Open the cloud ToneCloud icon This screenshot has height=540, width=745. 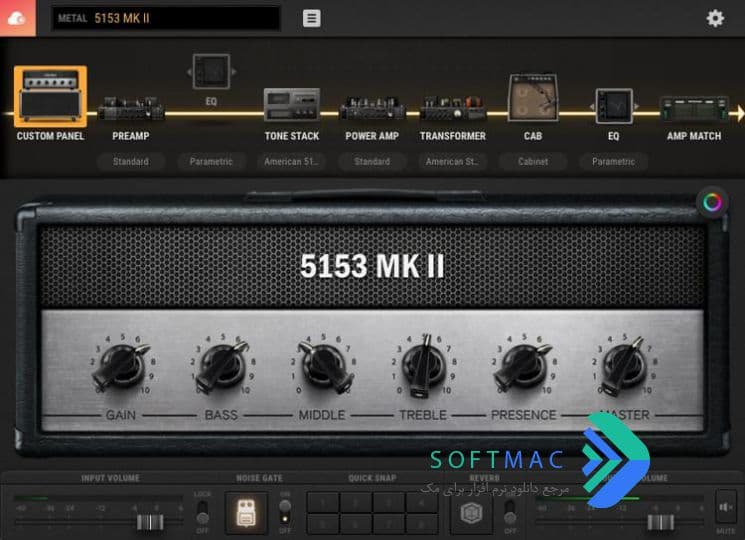tap(18, 18)
